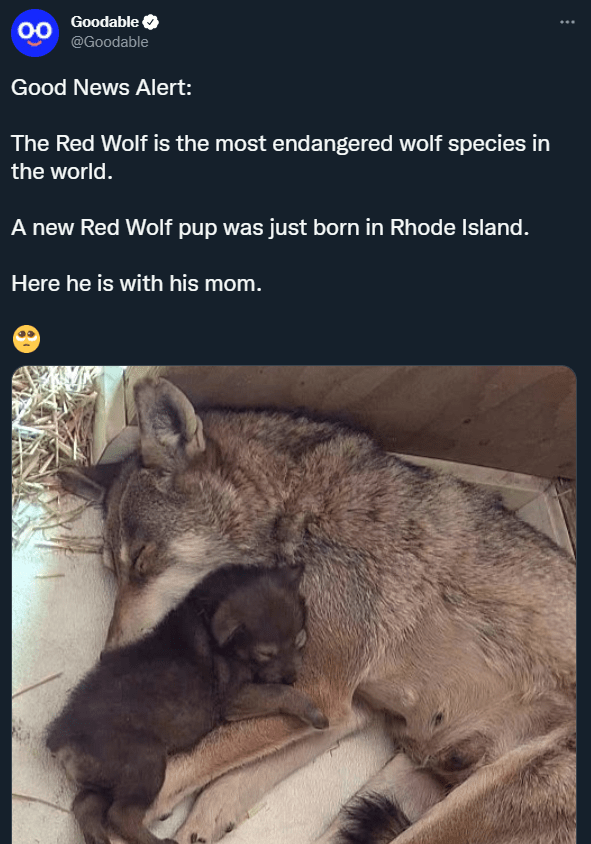Click the sentence 'Here he is with his mom.'
The width and height of the screenshot is (591, 844).
(x=135, y=283)
